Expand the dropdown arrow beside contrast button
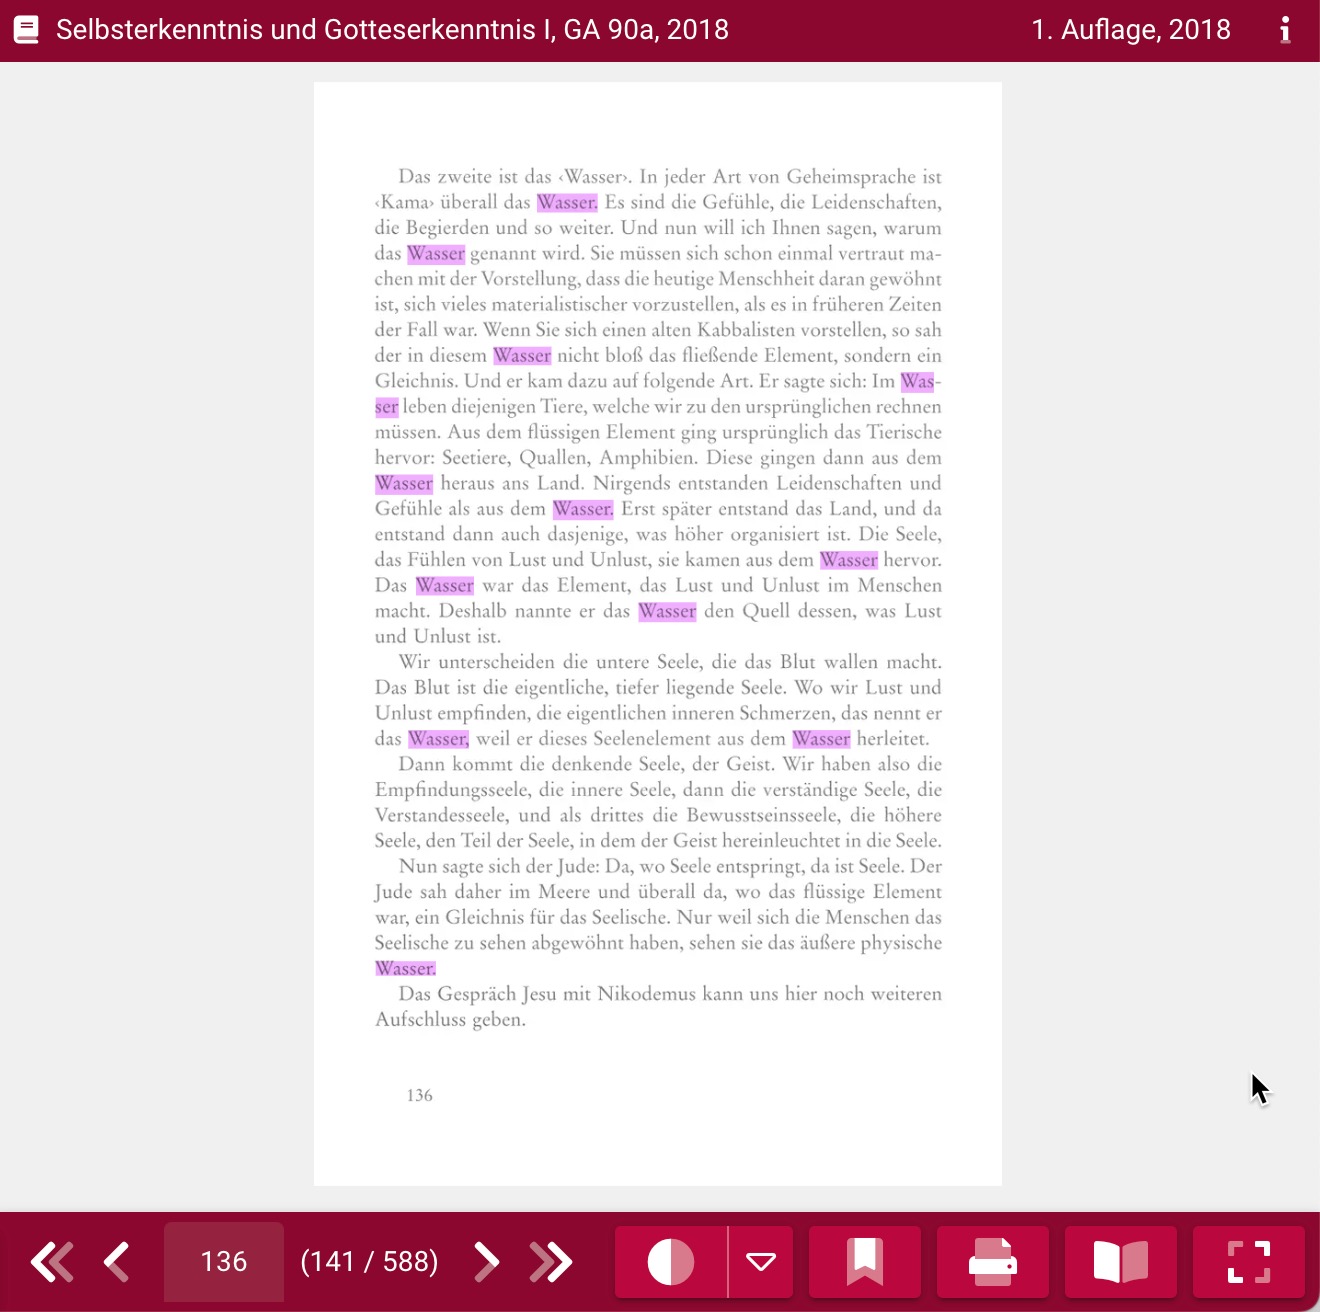Viewport: 1320px width, 1312px height. point(761,1262)
